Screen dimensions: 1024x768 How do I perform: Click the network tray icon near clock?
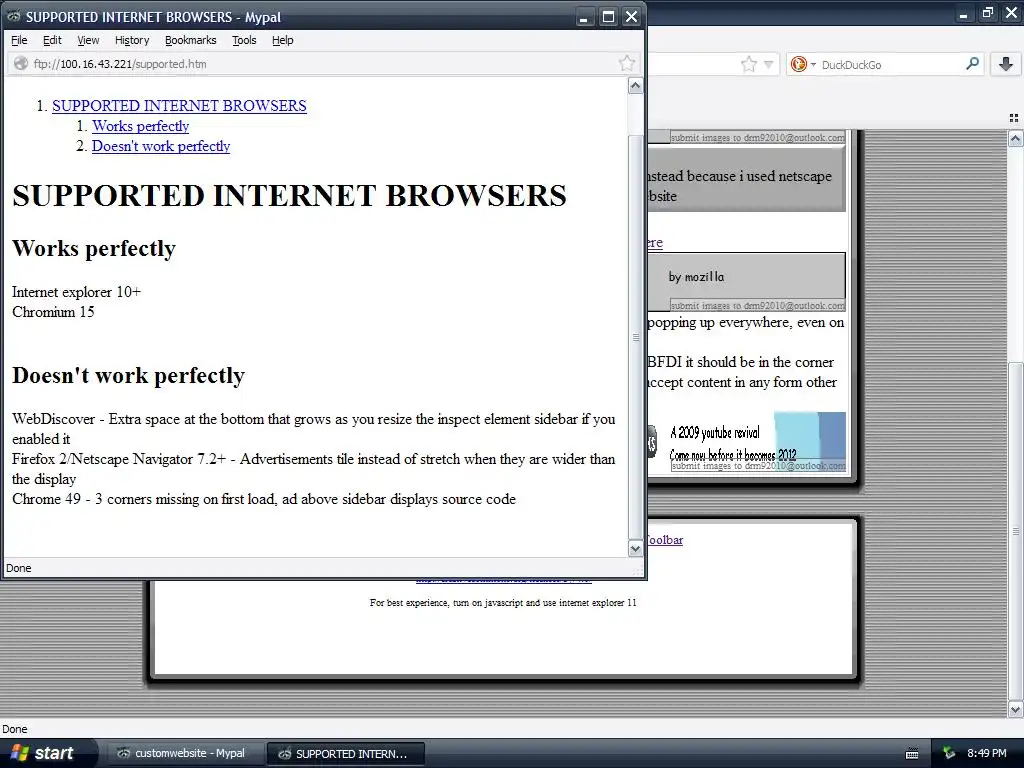[x=949, y=754]
